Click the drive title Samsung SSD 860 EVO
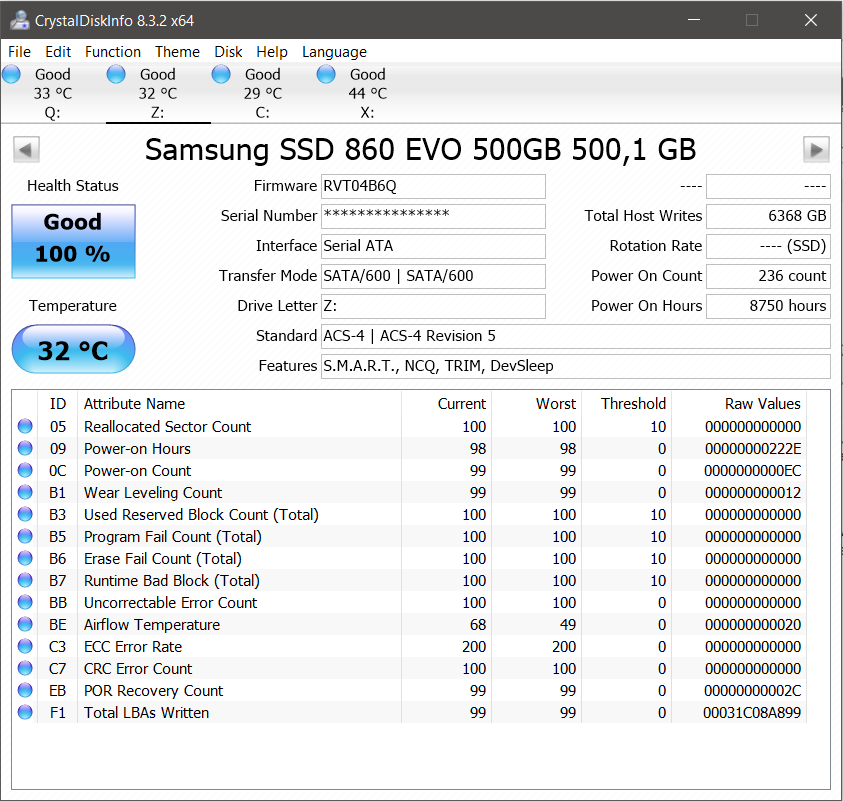This screenshot has width=843, height=801. pos(420,149)
